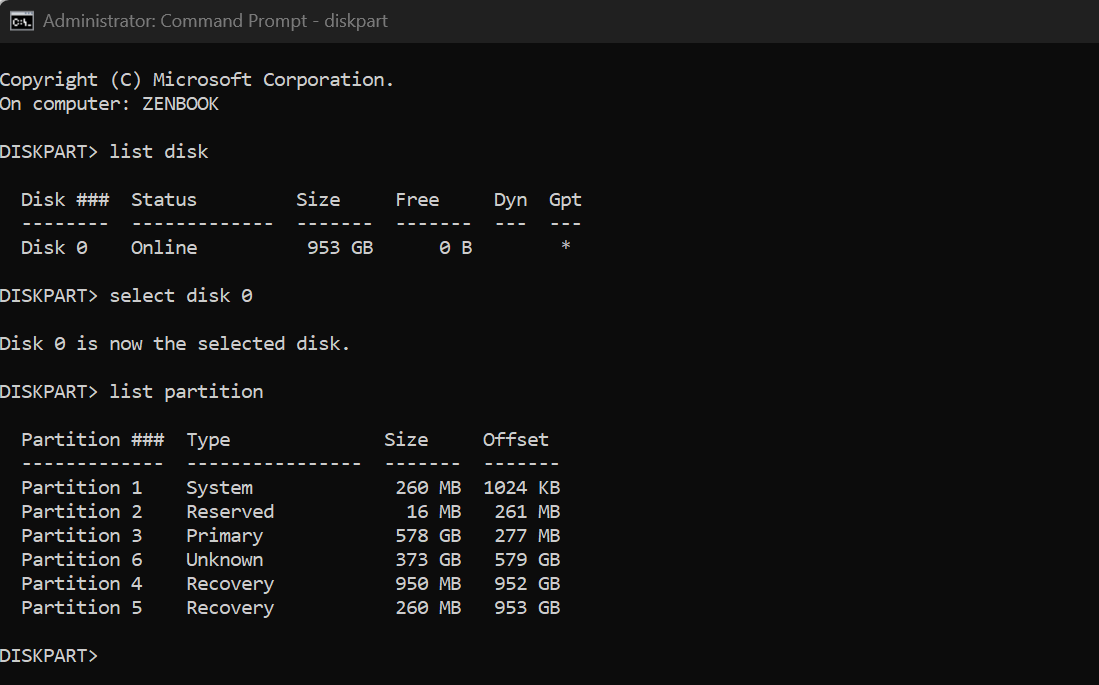Image resolution: width=1099 pixels, height=685 pixels.
Task: Select the disk size '953 GB'
Action: pos(340,247)
